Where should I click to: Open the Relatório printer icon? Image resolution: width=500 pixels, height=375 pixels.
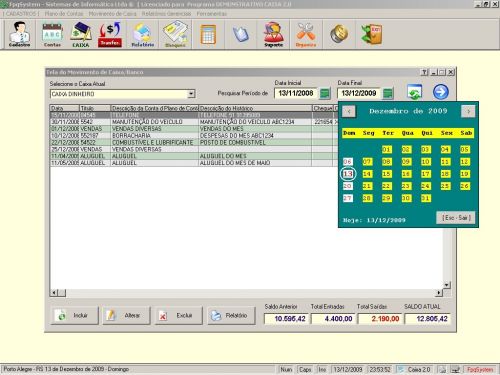143,34
